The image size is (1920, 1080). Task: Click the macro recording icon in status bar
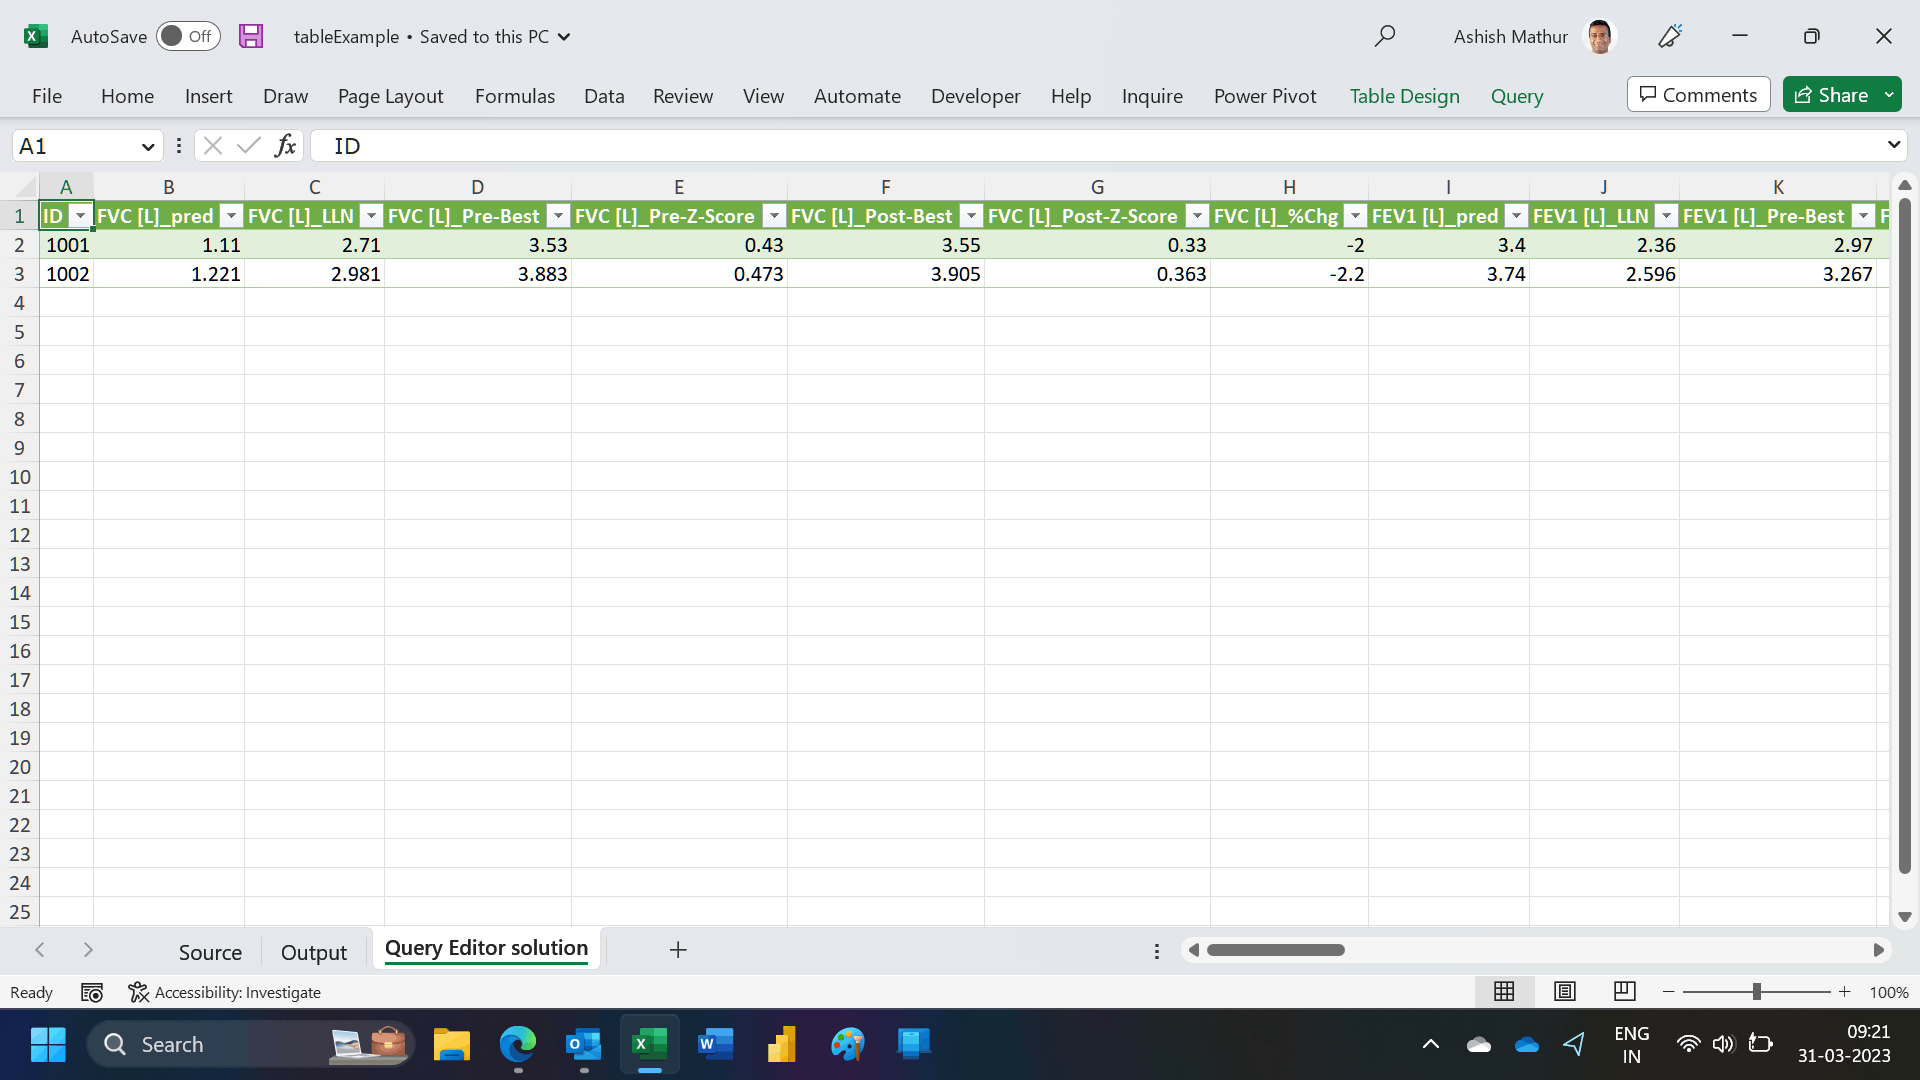tap(92, 992)
